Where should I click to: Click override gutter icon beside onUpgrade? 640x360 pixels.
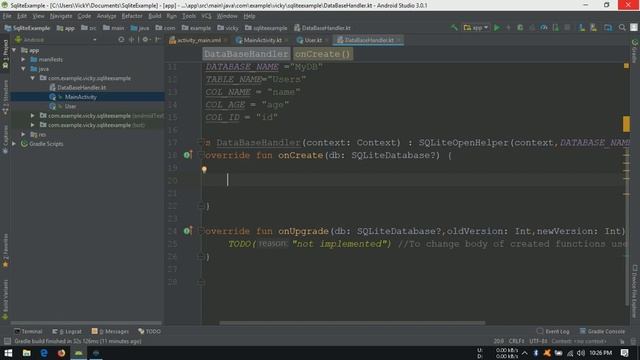(x=187, y=231)
